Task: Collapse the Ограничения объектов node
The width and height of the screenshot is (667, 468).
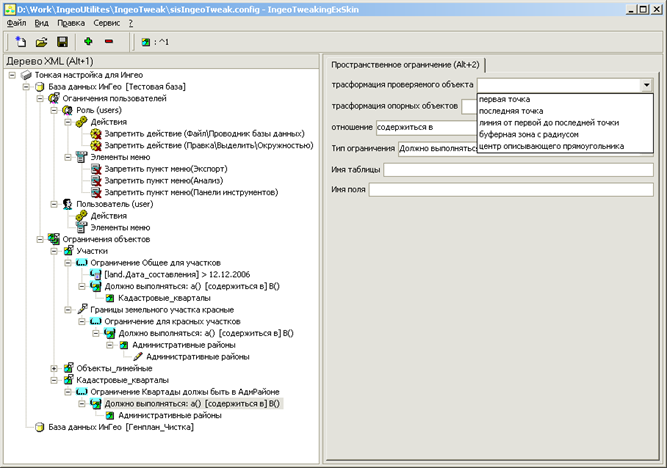Action: pos(40,240)
